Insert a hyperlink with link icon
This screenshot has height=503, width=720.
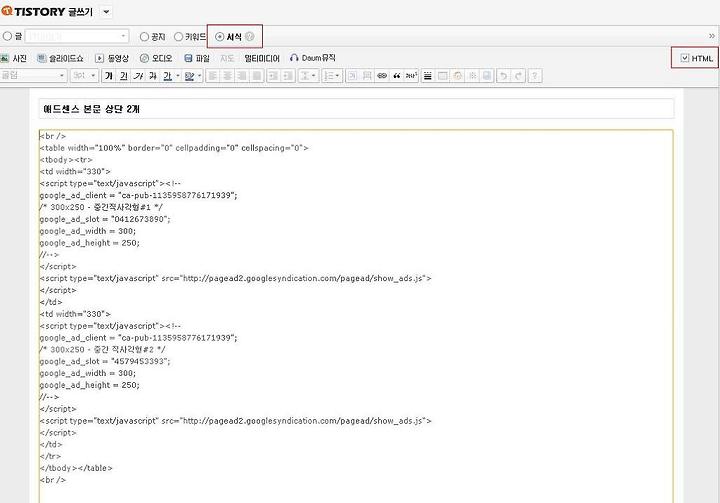tap(382, 76)
